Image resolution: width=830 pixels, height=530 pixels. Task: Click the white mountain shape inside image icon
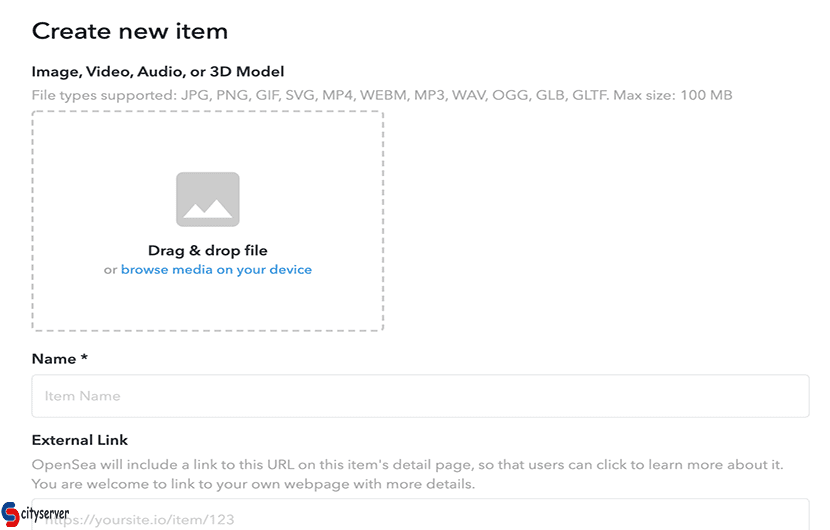(x=208, y=209)
